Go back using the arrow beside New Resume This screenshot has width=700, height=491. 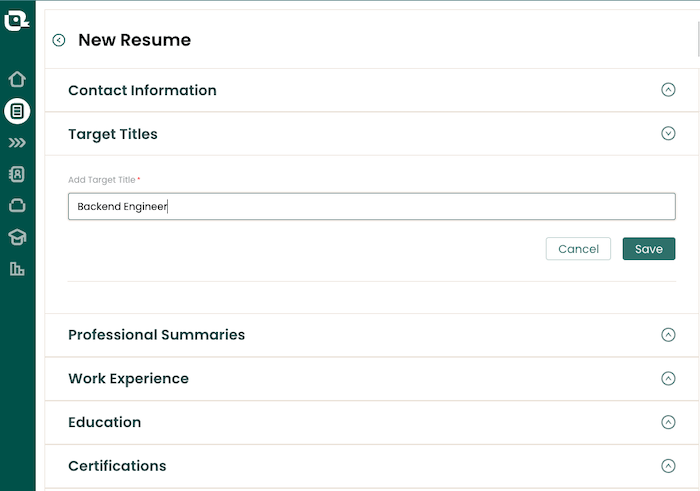[x=58, y=40]
